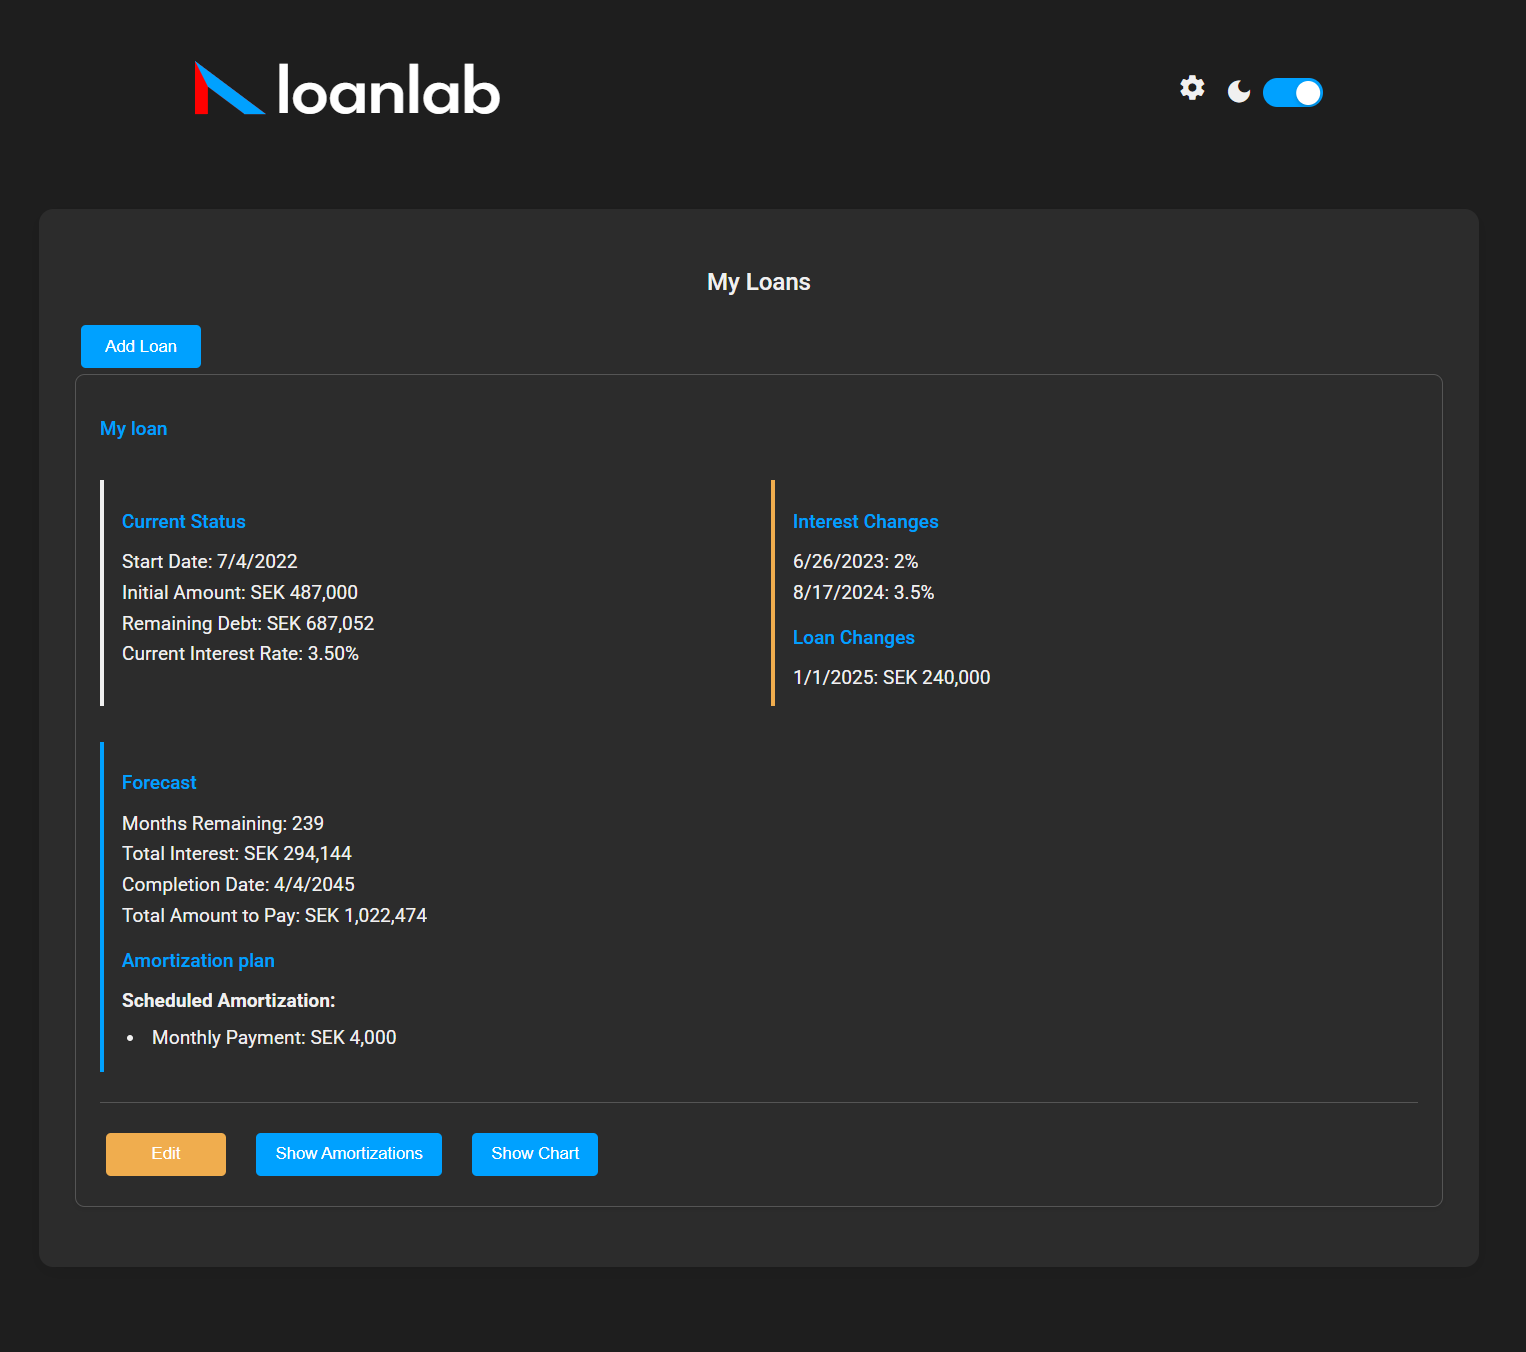Click the Monthly Payment SEK 4,000 item
Image resolution: width=1526 pixels, height=1352 pixels.
tap(273, 1037)
